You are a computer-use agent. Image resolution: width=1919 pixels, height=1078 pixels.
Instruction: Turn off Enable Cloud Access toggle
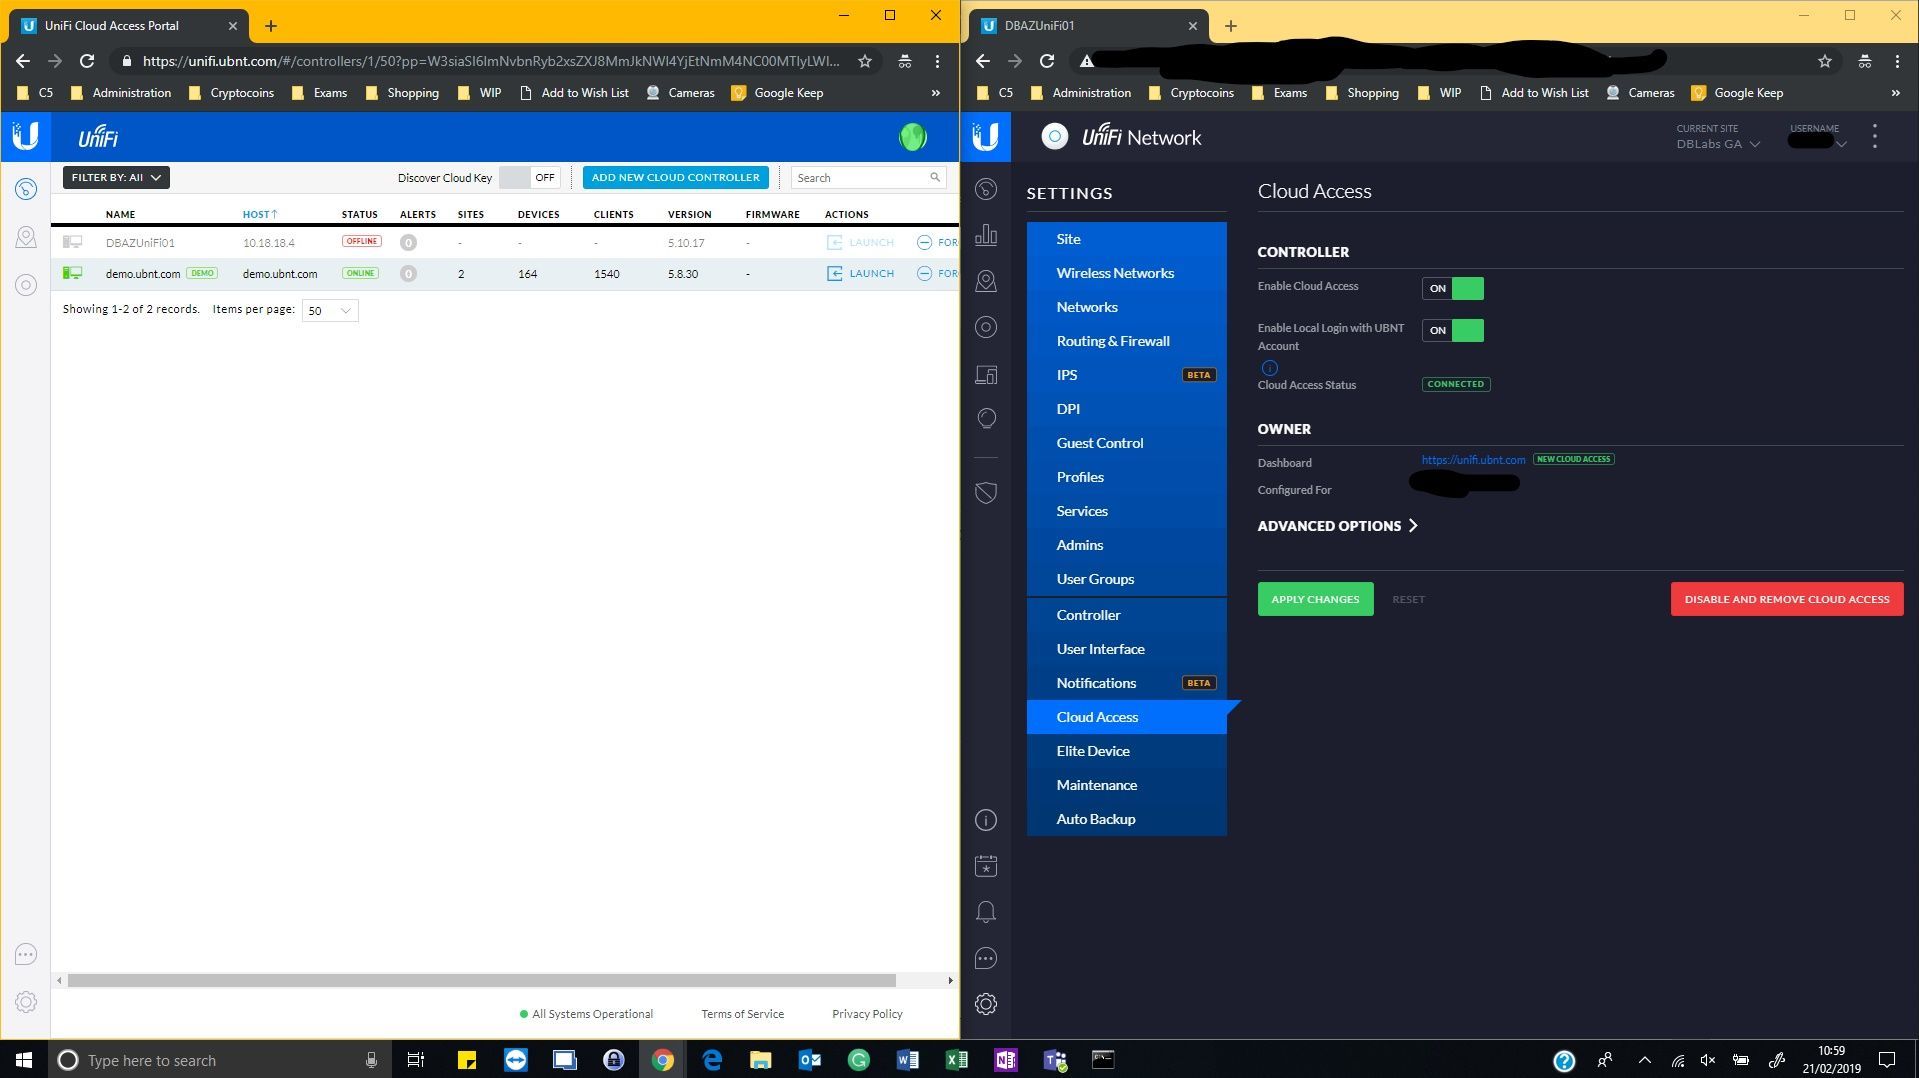1452,289
